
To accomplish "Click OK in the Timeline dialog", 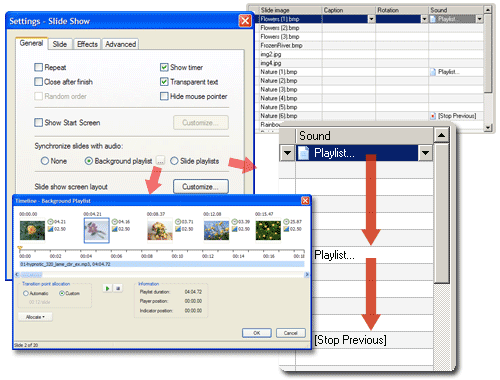I will click(x=257, y=333).
